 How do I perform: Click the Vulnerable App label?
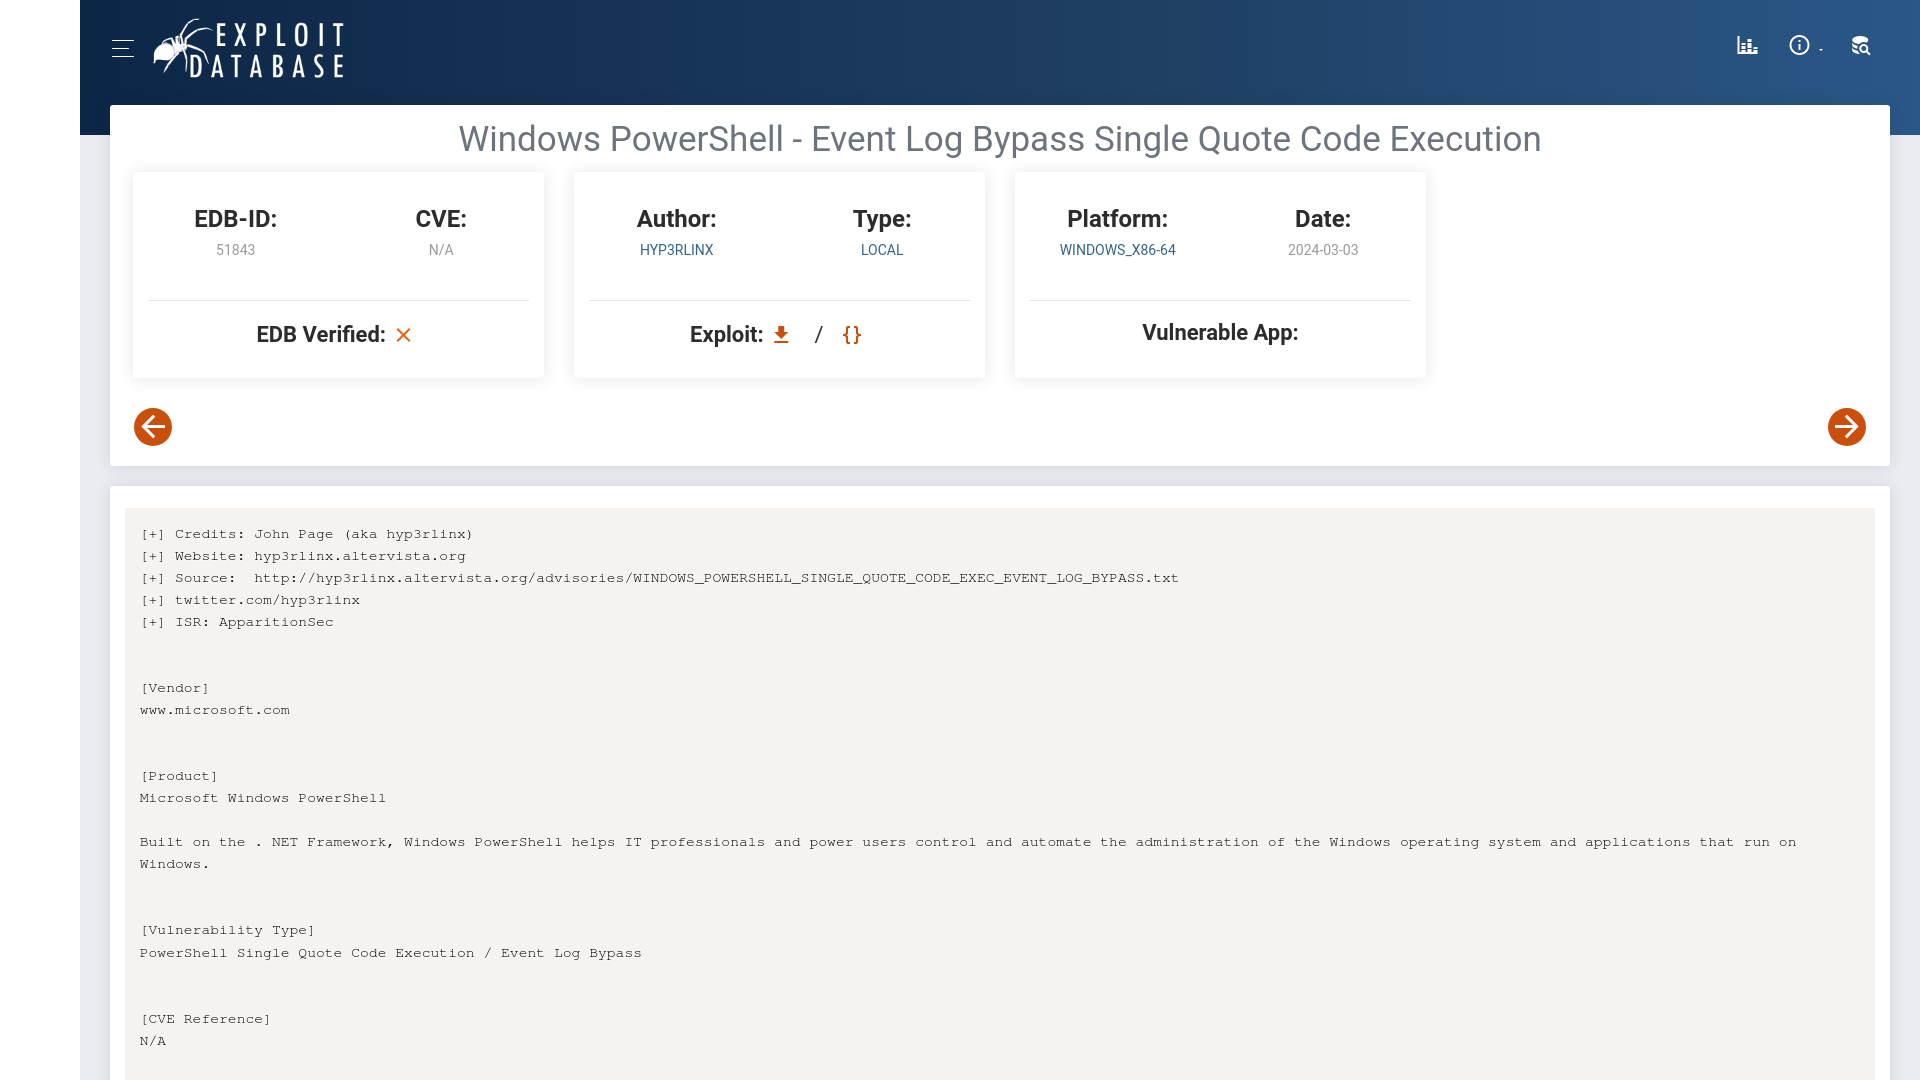point(1220,333)
